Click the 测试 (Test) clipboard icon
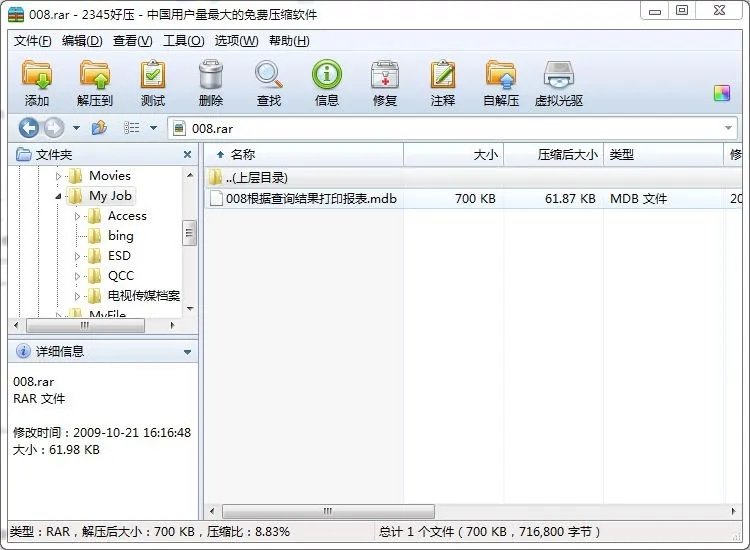 153,75
